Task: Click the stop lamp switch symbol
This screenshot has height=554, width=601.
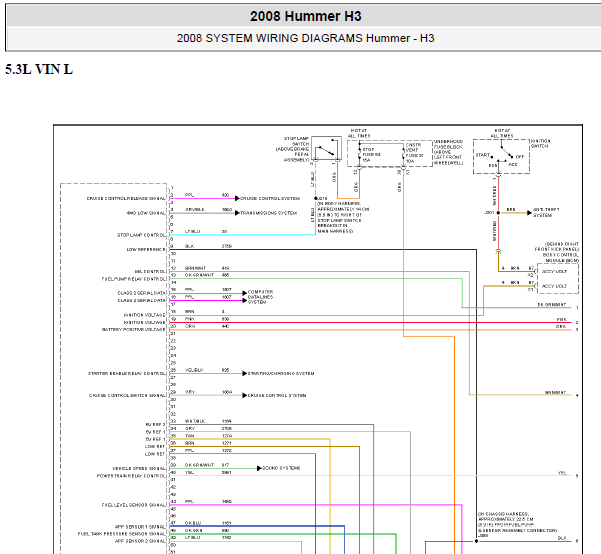Action: click(x=324, y=153)
